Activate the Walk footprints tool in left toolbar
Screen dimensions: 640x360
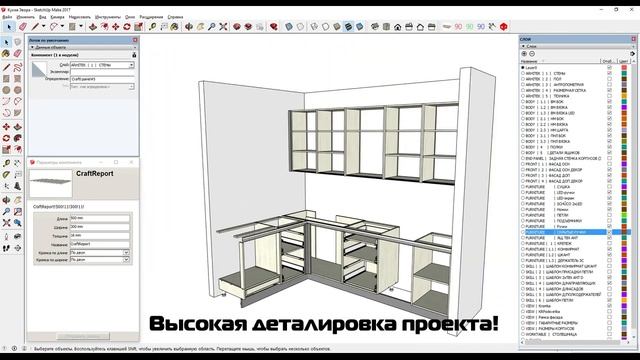click(x=6, y=248)
